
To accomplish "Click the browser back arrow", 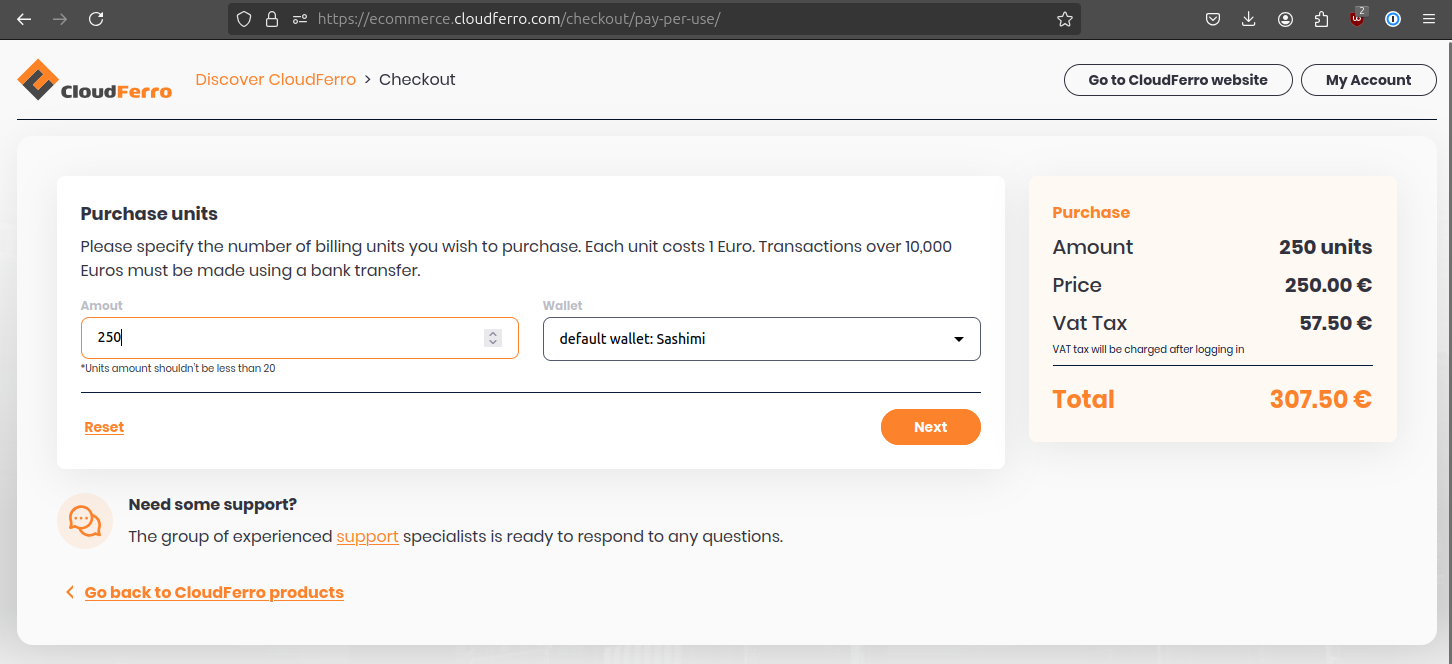I will [x=24, y=19].
